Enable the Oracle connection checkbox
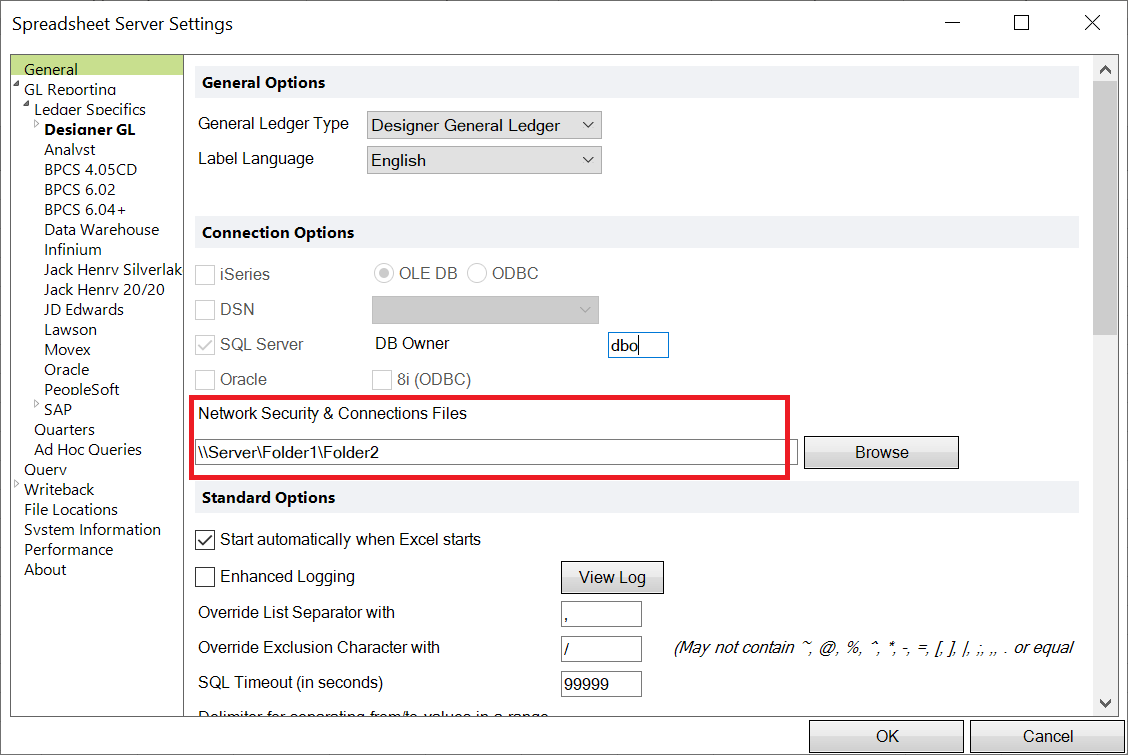 tap(205, 379)
